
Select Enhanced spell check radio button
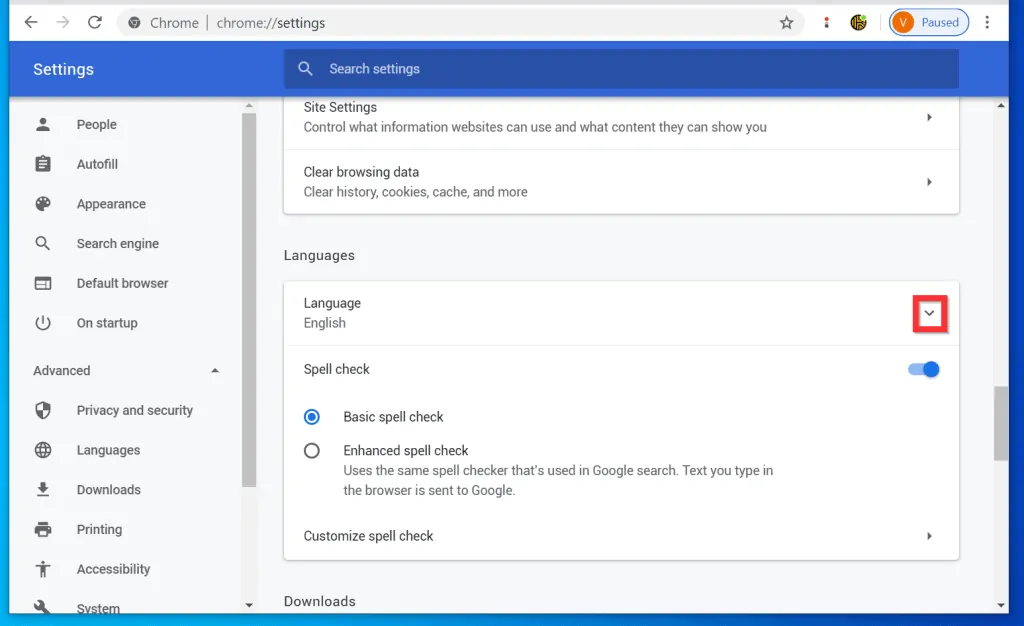(x=312, y=451)
